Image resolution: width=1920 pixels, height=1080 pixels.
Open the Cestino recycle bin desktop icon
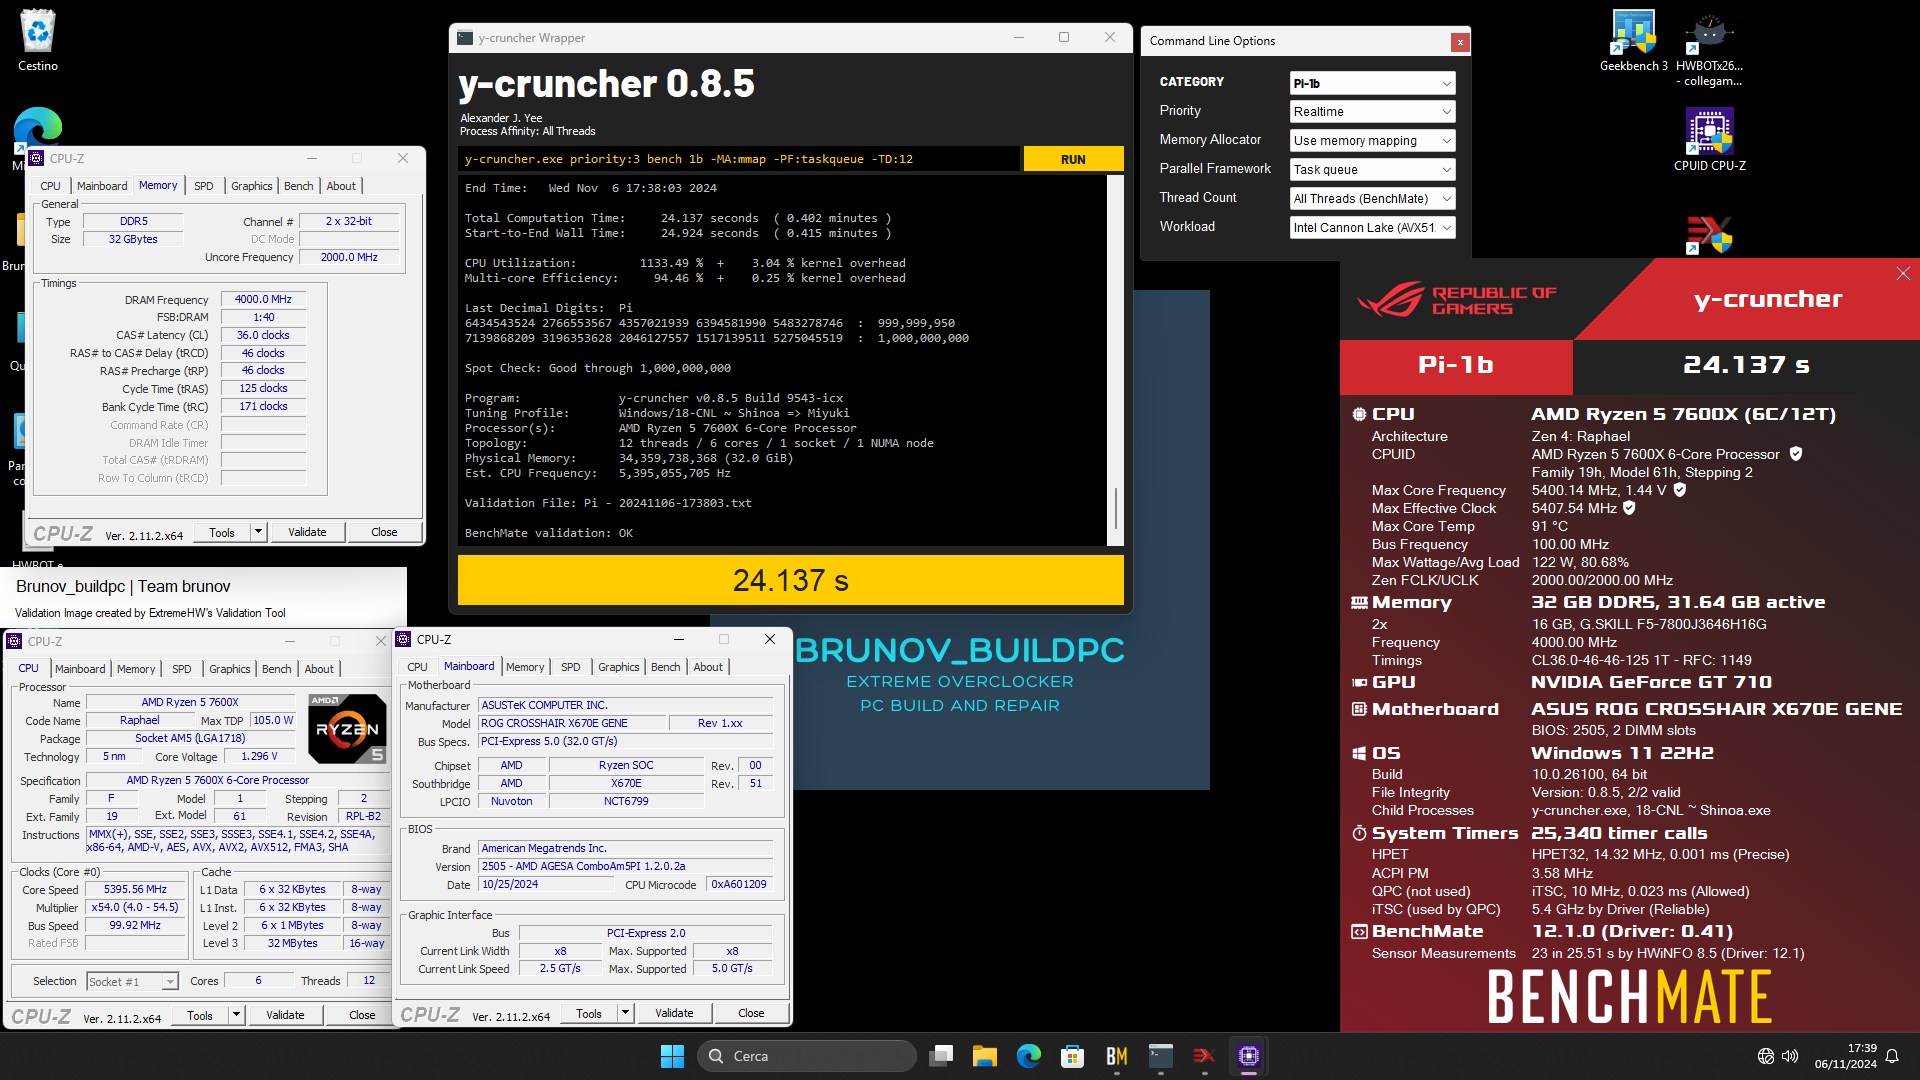point(38,40)
